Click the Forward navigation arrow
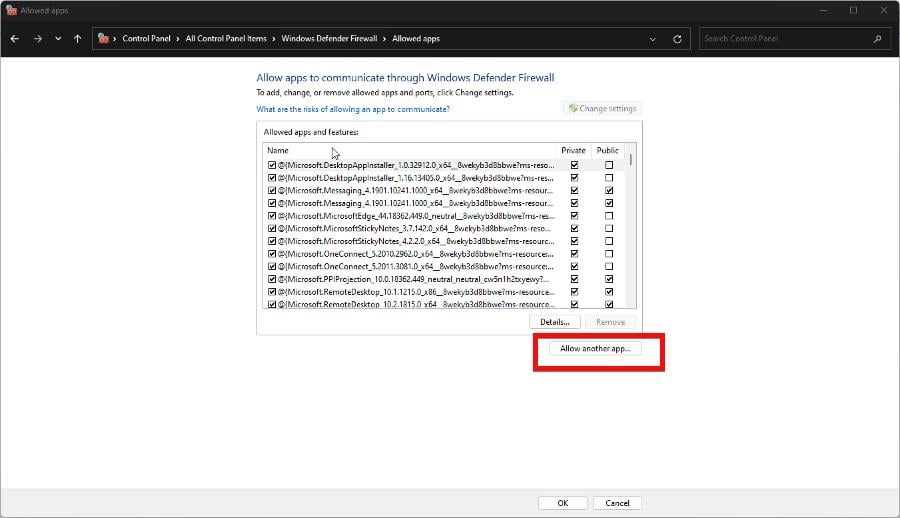This screenshot has width=900, height=518. tap(37, 38)
